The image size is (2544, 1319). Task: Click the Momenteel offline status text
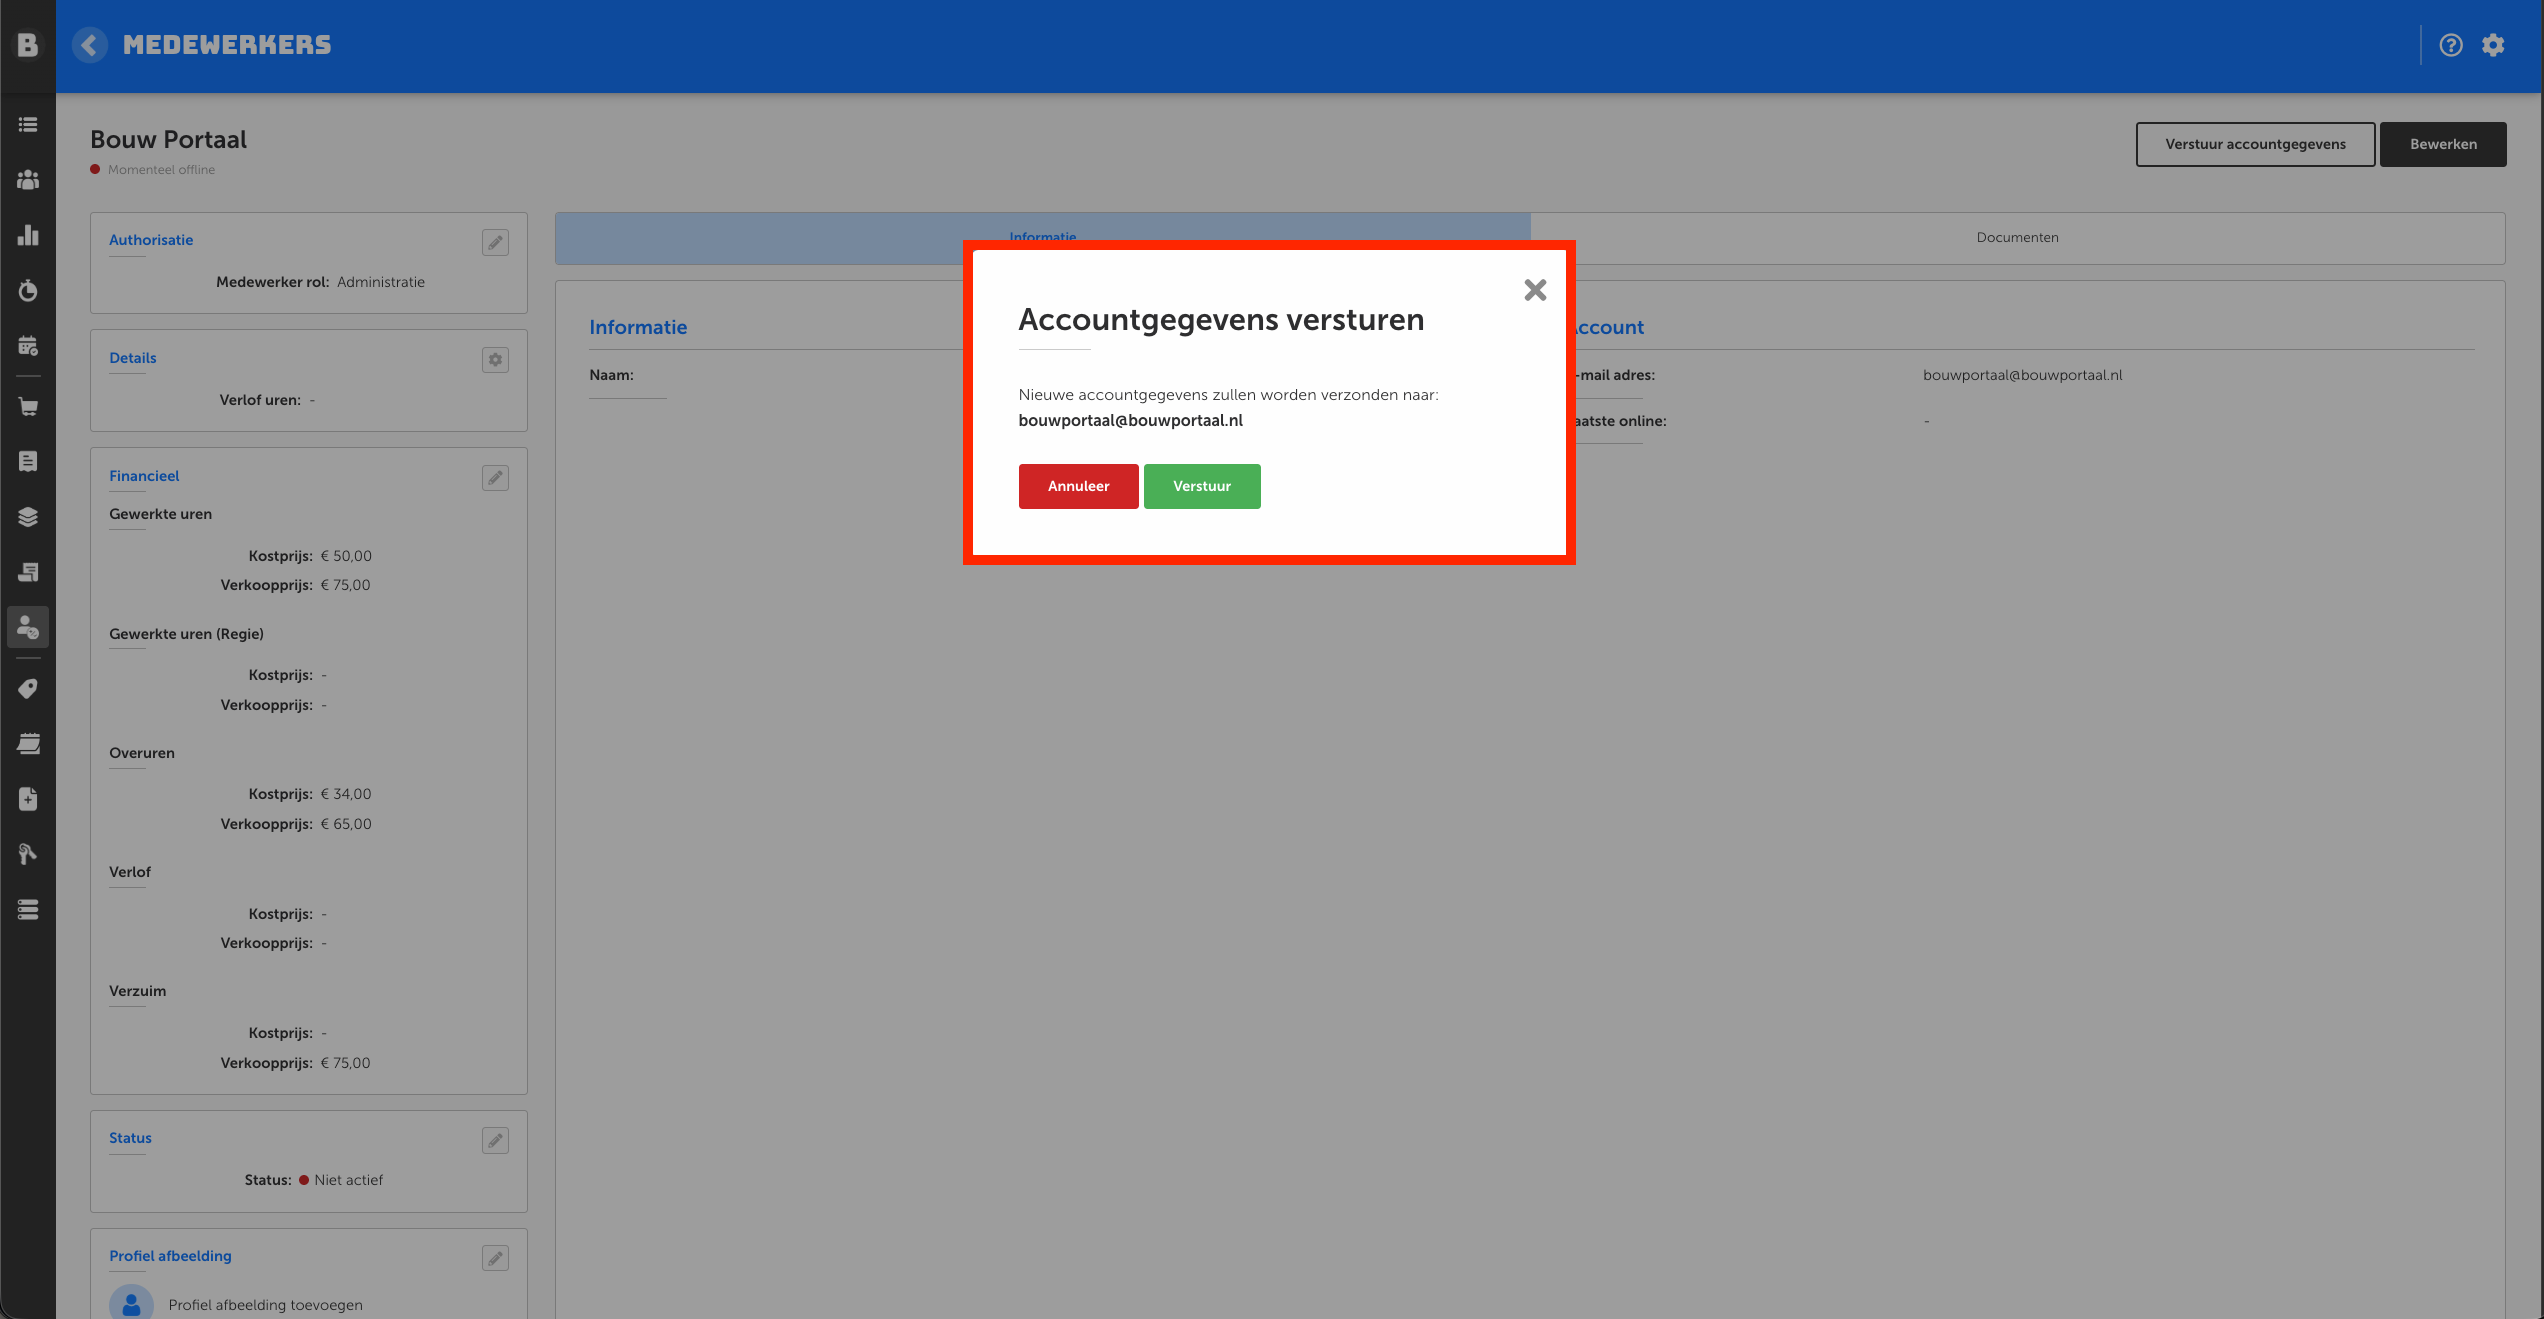pos(161,170)
